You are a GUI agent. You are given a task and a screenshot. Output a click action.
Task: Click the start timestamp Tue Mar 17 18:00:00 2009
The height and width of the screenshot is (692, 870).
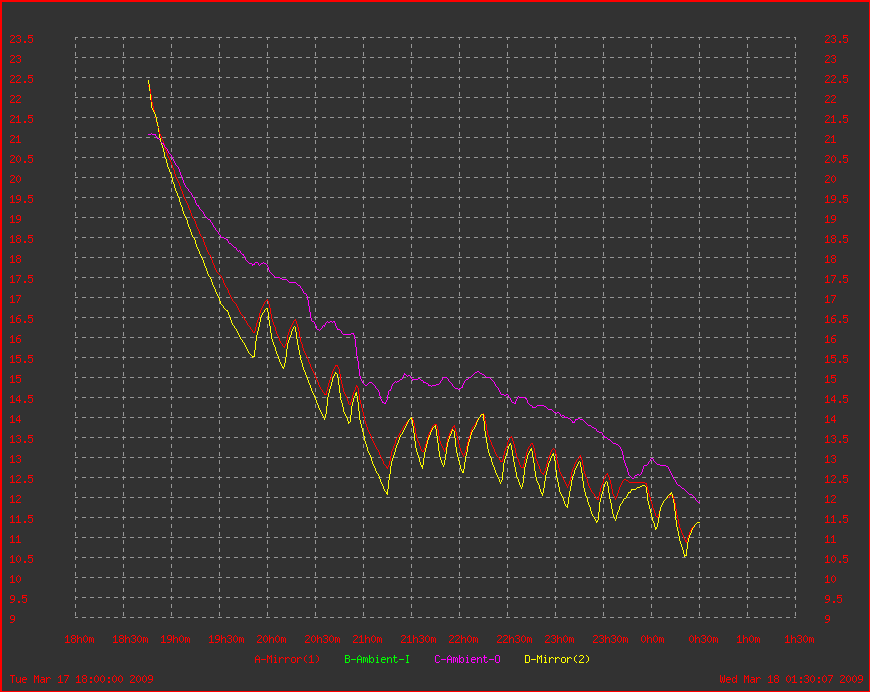(x=82, y=679)
